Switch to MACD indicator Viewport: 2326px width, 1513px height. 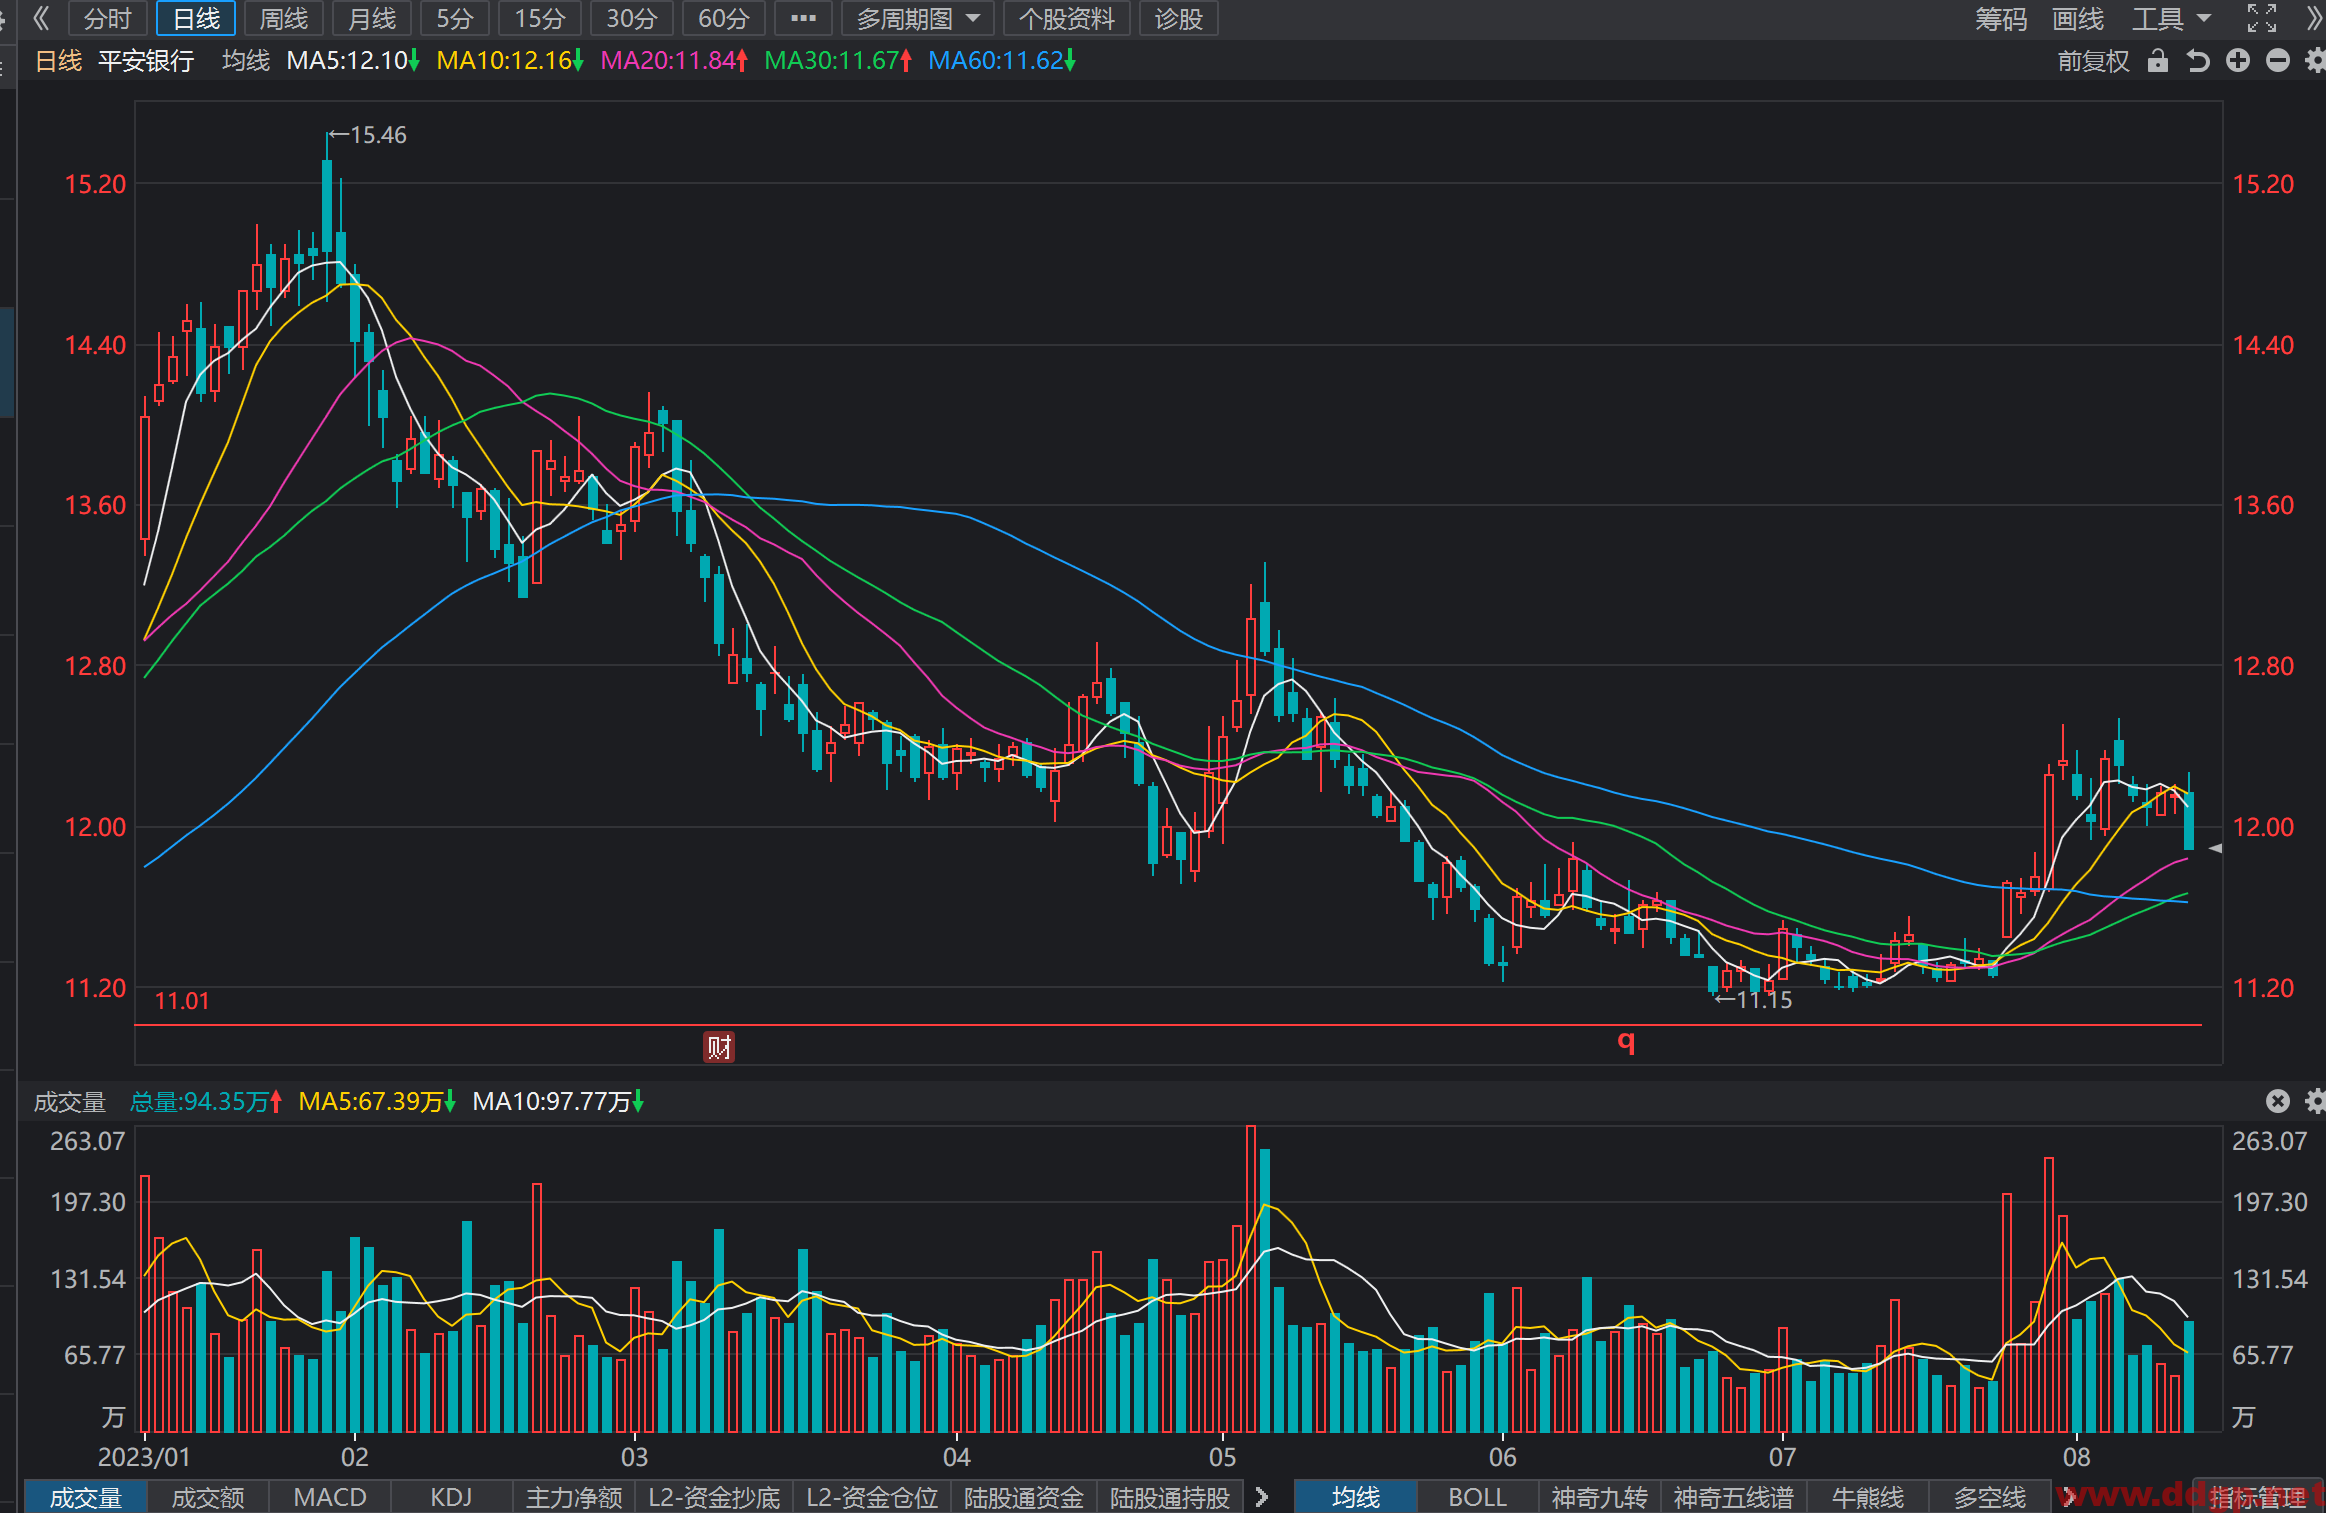point(330,1497)
